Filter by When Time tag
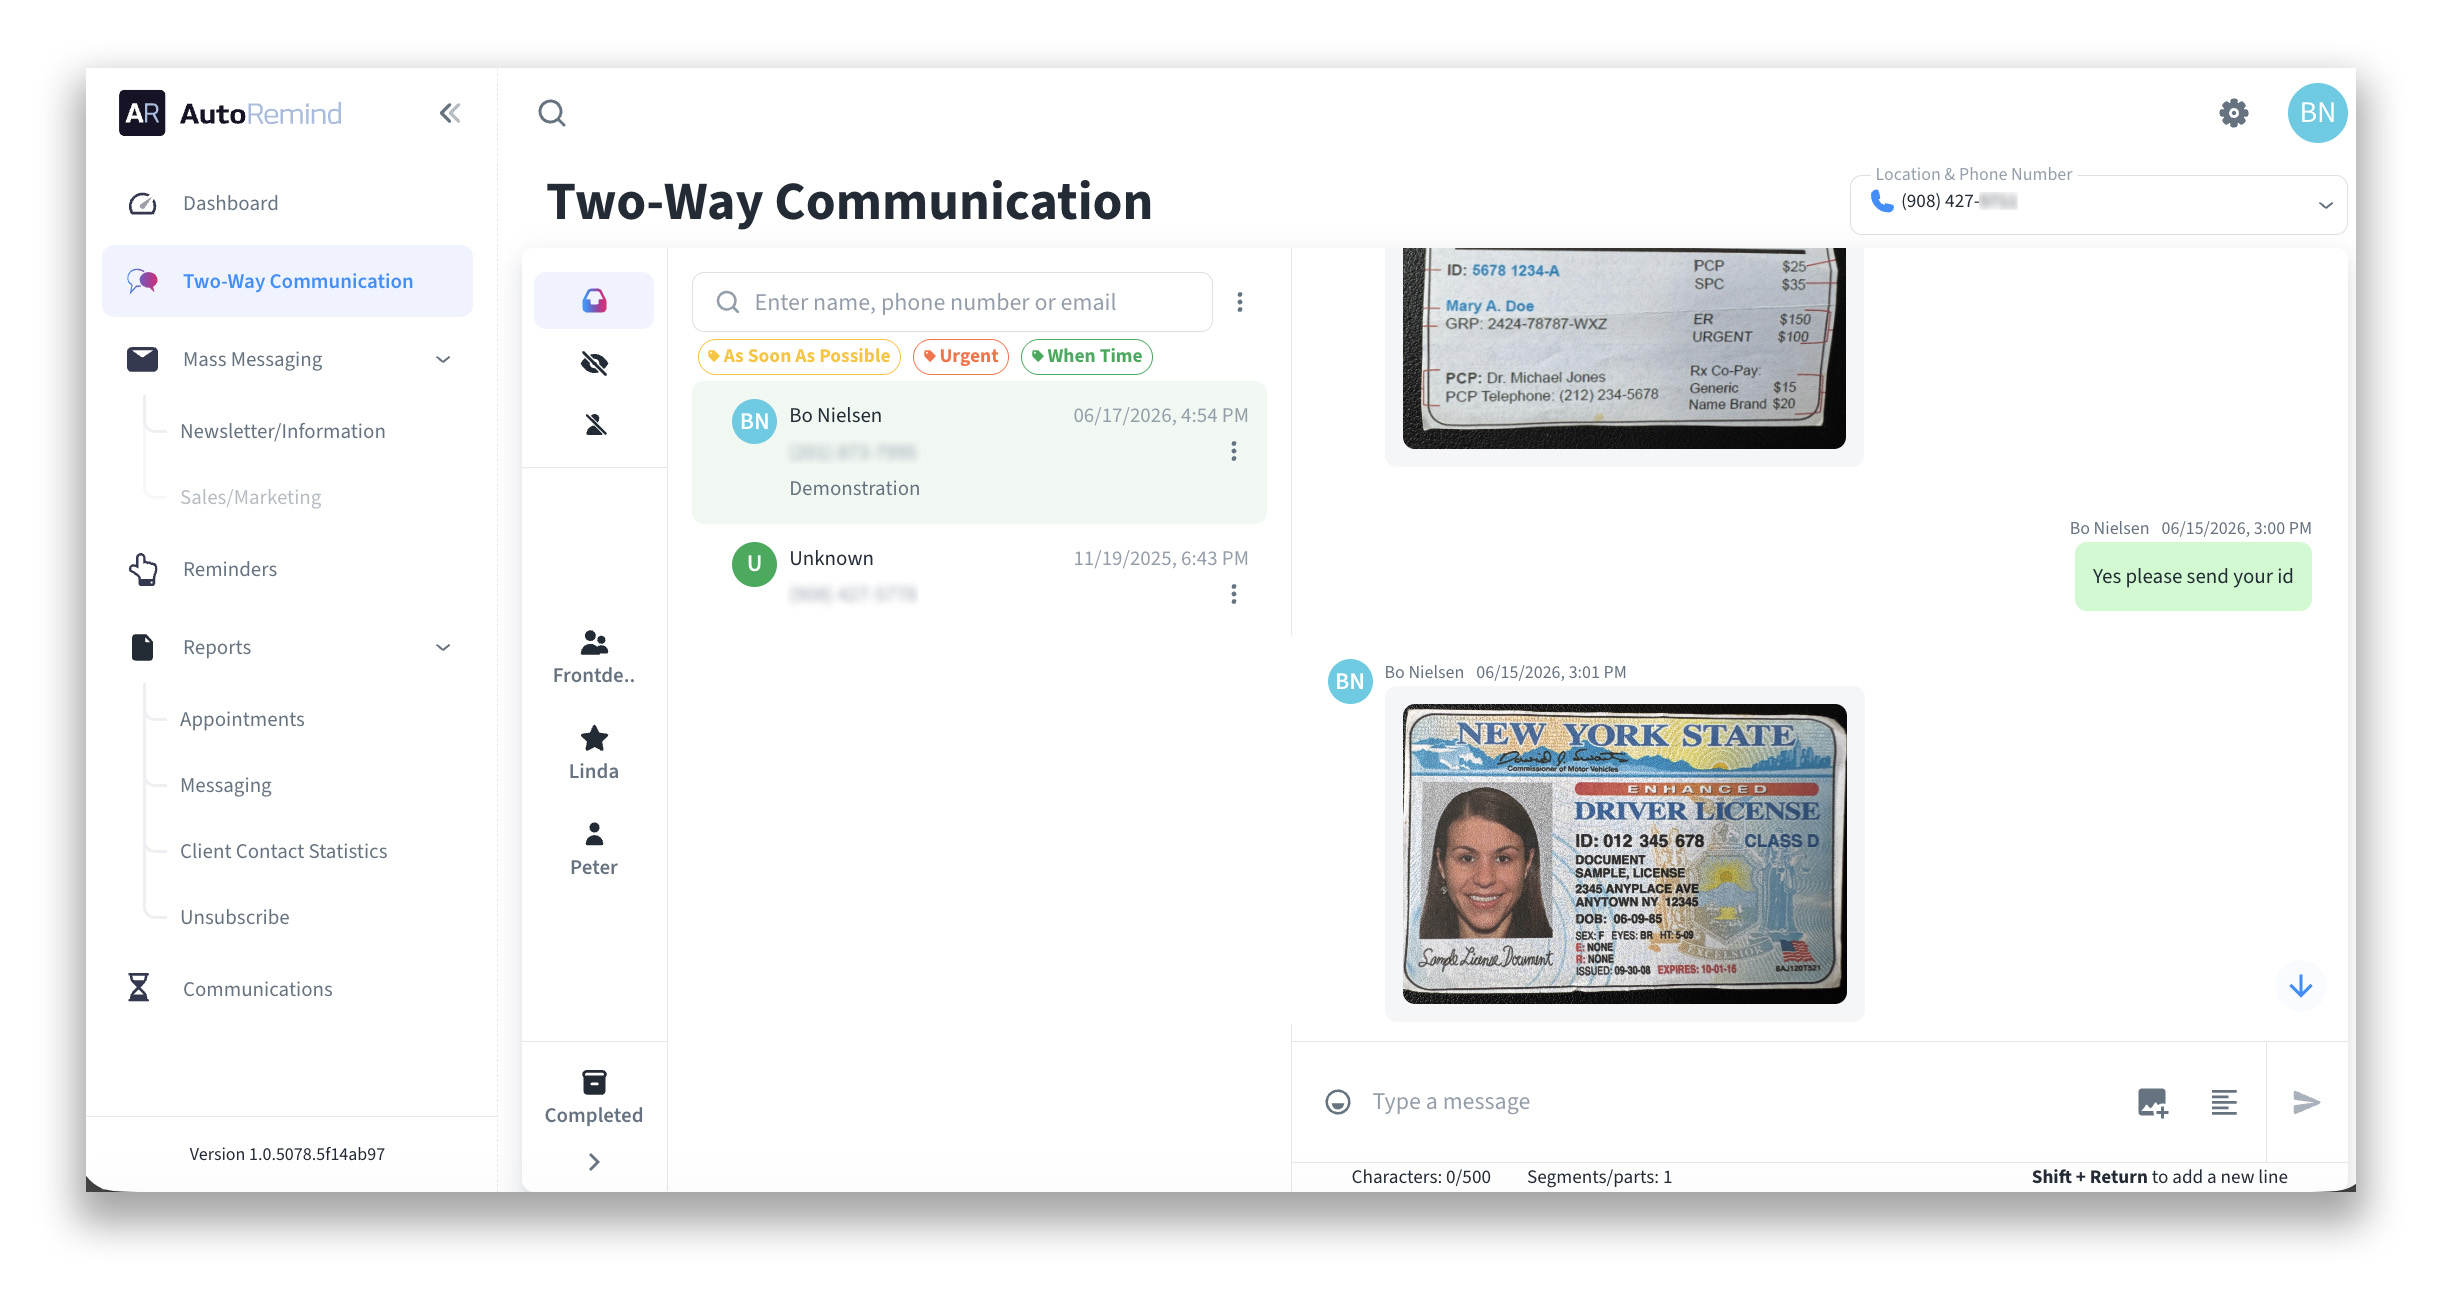 [1087, 356]
